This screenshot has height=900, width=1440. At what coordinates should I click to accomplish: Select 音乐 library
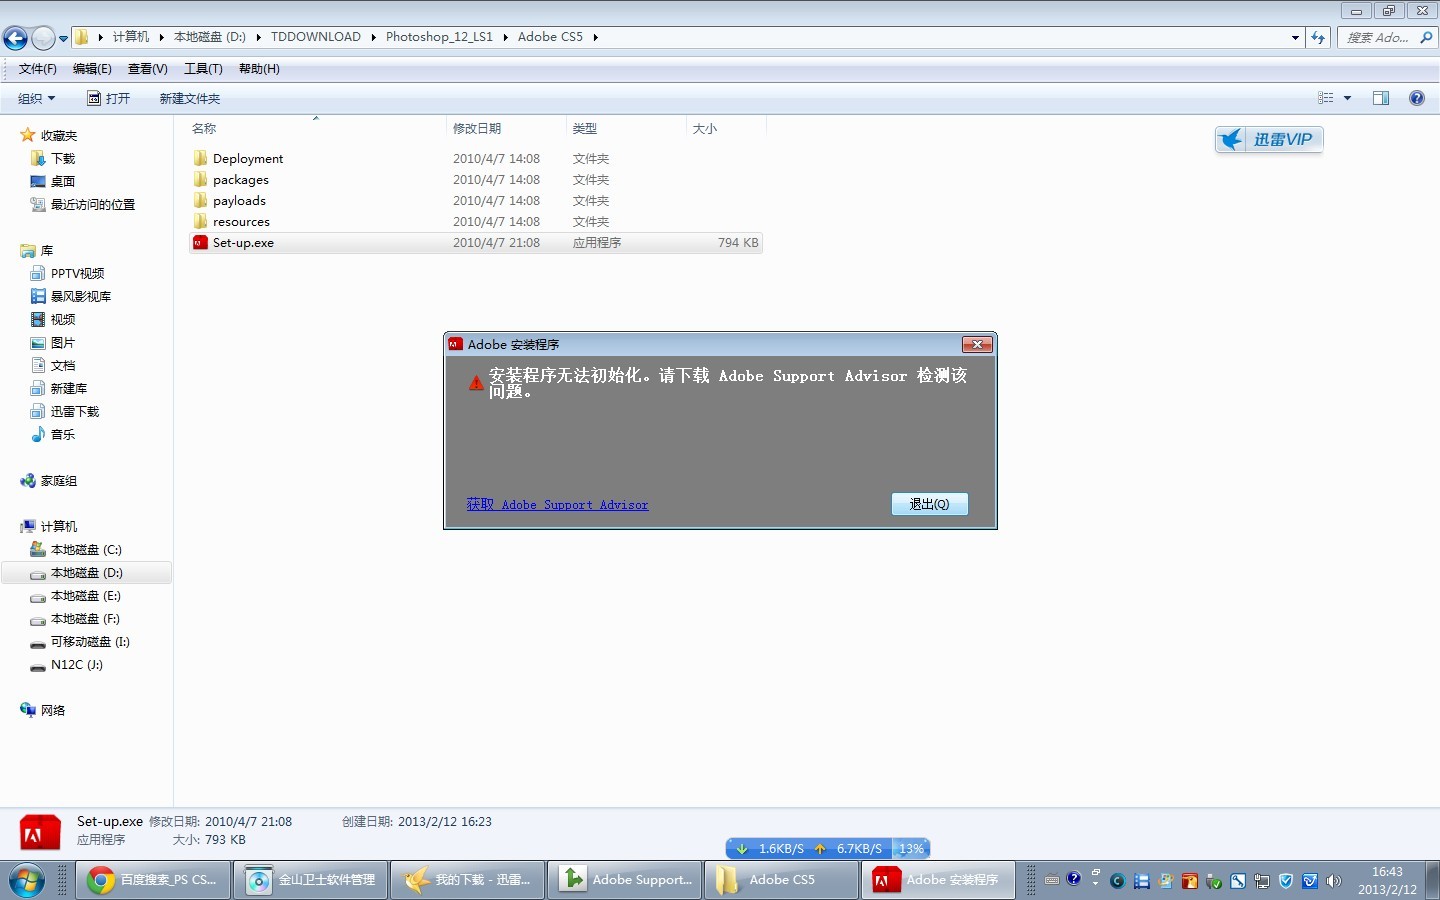63,434
